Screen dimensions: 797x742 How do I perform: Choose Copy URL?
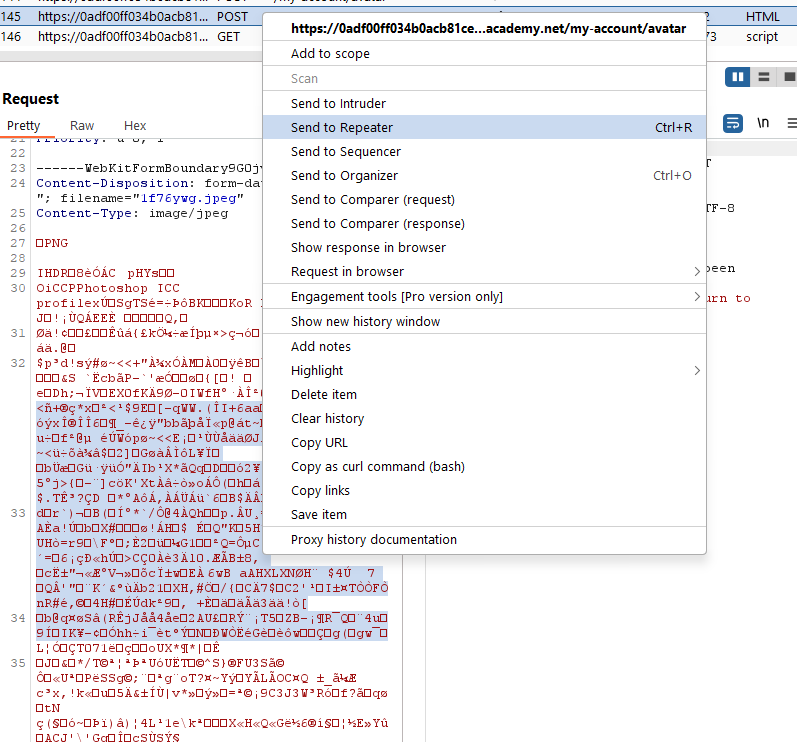484,442
